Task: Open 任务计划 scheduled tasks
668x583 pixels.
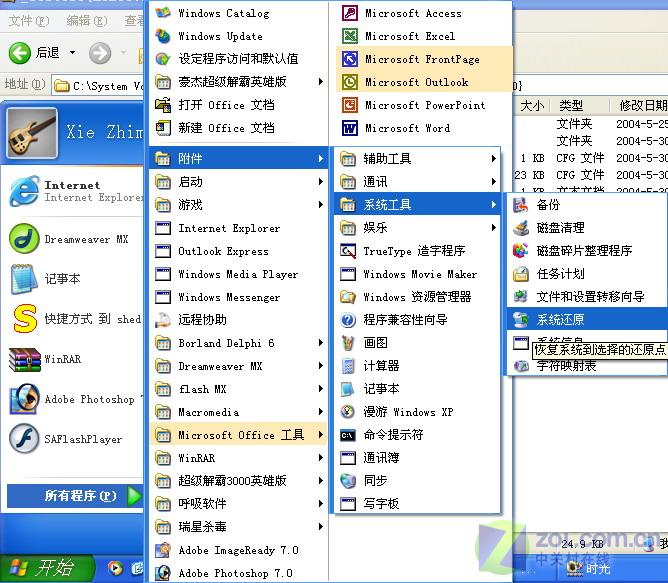Action: coord(587,274)
